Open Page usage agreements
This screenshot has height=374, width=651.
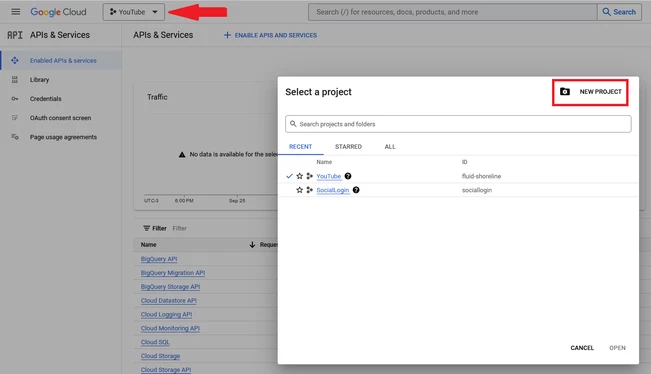pos(63,137)
